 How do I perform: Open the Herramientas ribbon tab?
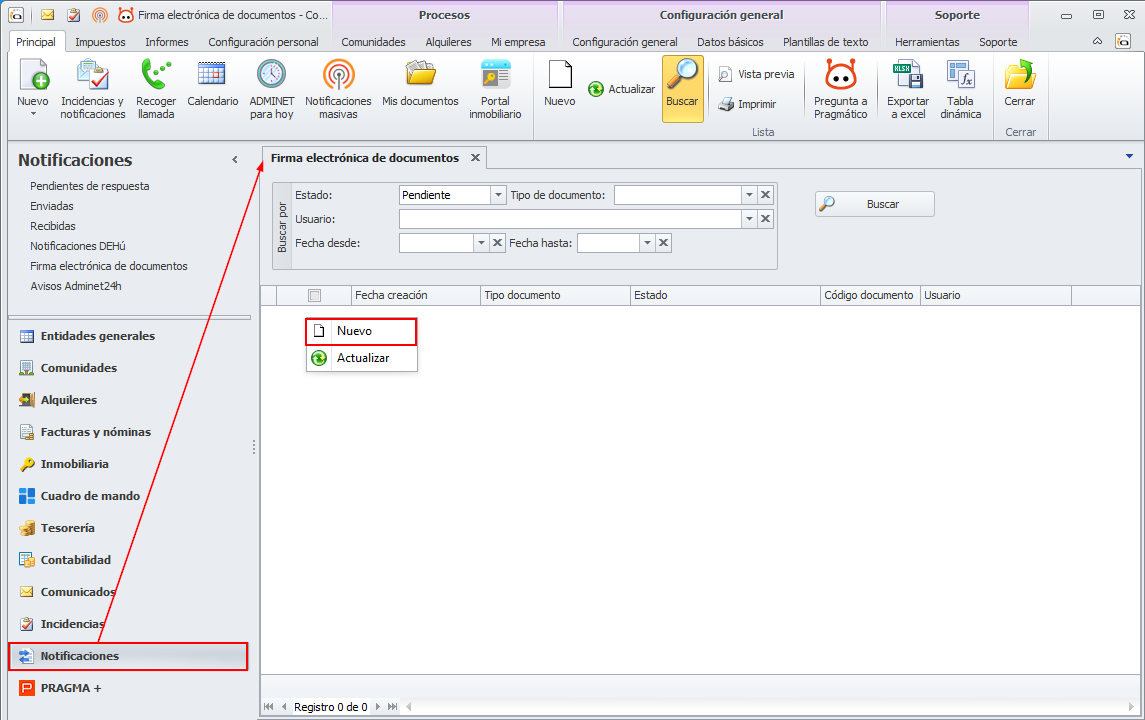[x=927, y=42]
